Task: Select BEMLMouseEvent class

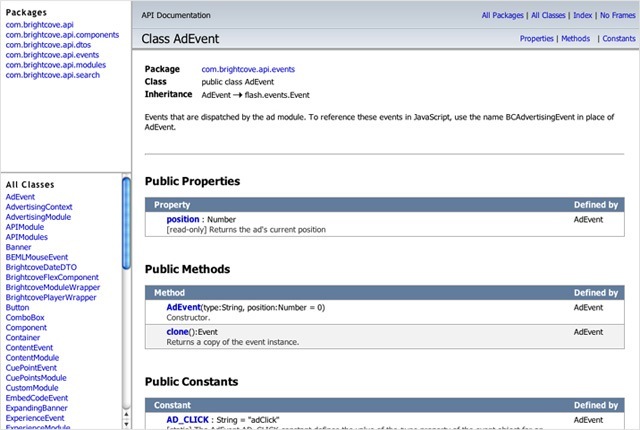Action: [x=37, y=257]
